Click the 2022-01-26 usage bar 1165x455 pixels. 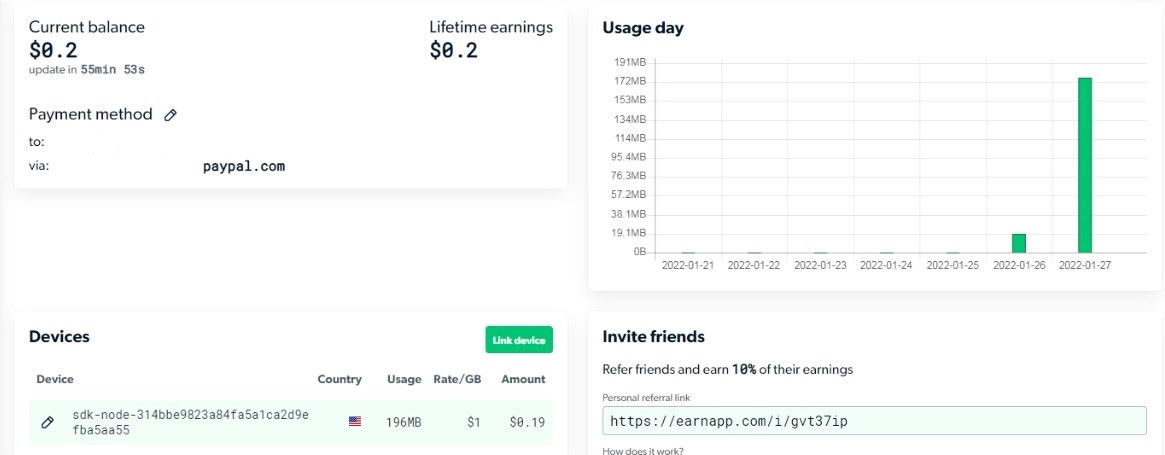click(x=1019, y=243)
